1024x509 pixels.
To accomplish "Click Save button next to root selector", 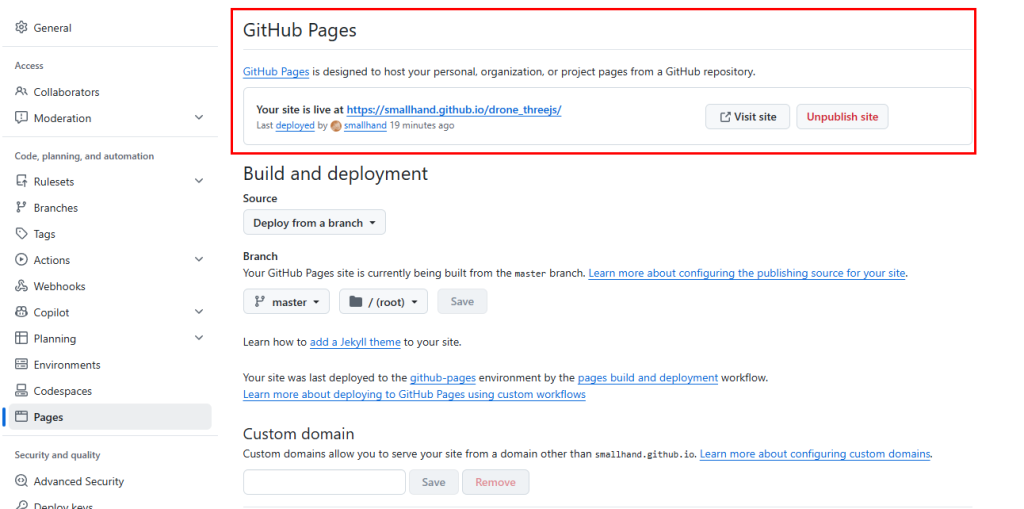I will coord(462,302).
